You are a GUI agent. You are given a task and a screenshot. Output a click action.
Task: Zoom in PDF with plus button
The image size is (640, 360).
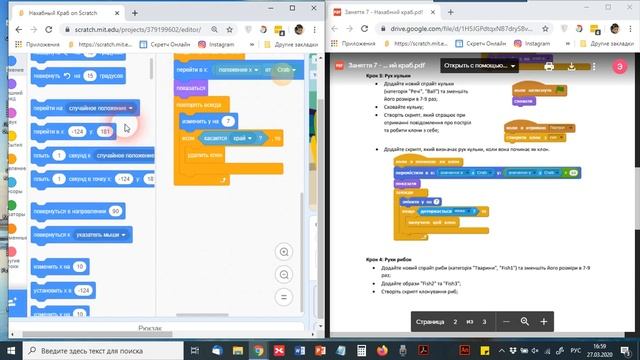pyautogui.click(x=544, y=322)
